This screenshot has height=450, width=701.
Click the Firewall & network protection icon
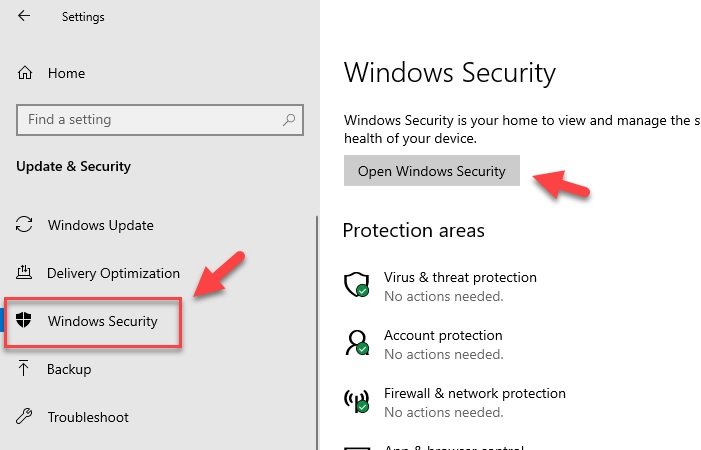pos(357,401)
